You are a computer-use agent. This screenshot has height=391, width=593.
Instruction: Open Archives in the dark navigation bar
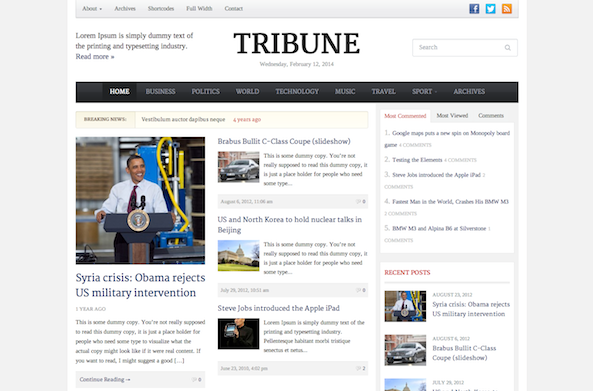pos(469,92)
